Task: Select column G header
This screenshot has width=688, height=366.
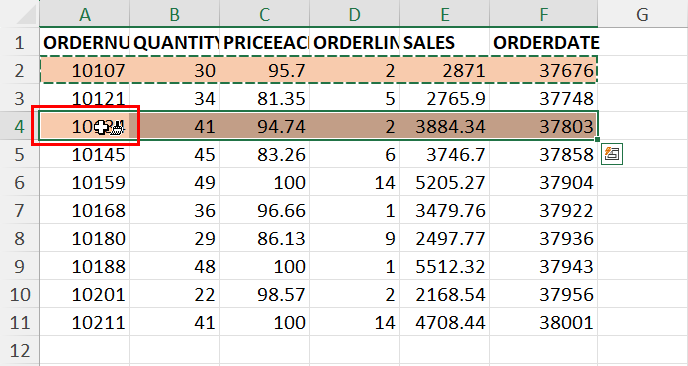Action: coord(642,14)
